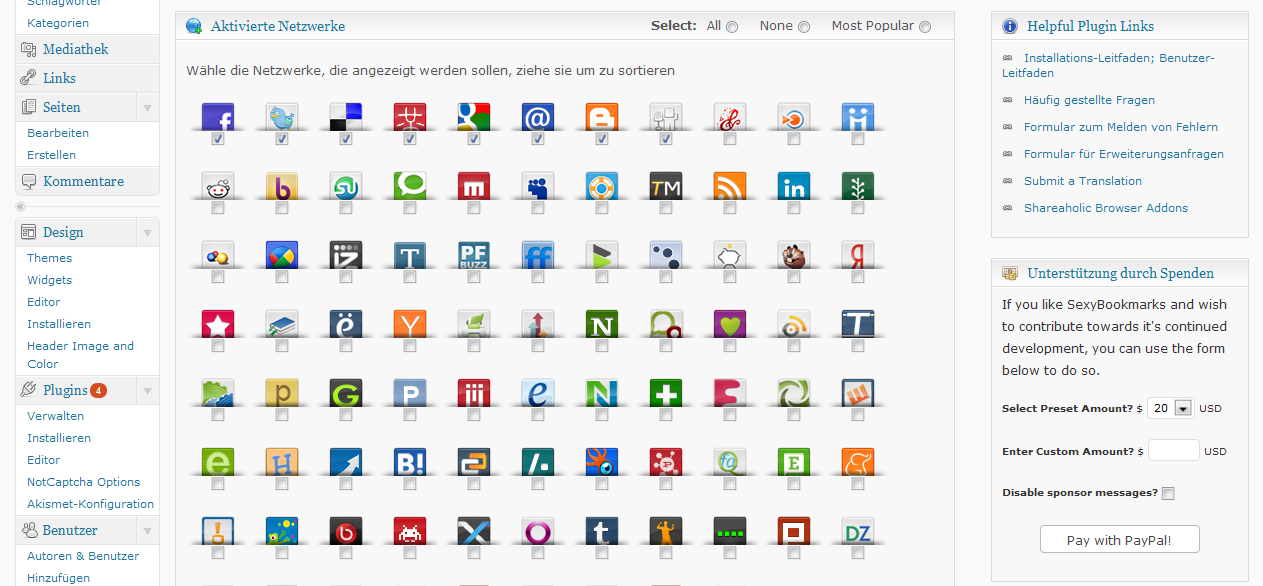This screenshot has width=1263, height=586.
Task: Open the Mediathek menu item
Action: (x=75, y=49)
